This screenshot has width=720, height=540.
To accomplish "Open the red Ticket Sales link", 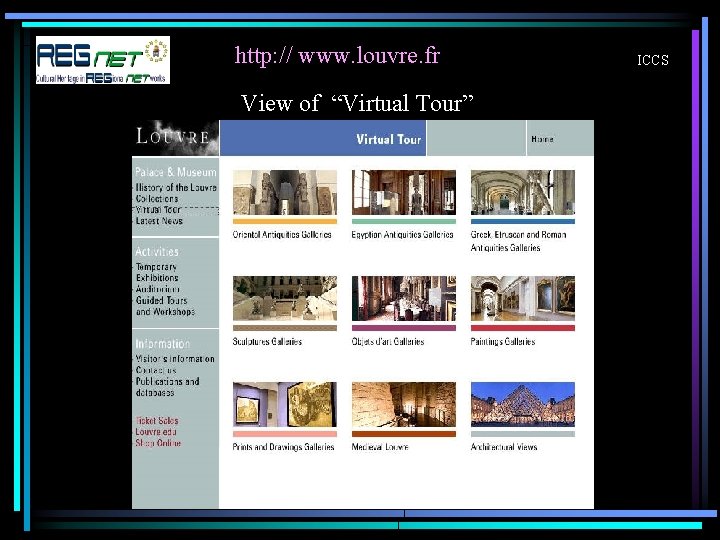I will [x=157, y=421].
